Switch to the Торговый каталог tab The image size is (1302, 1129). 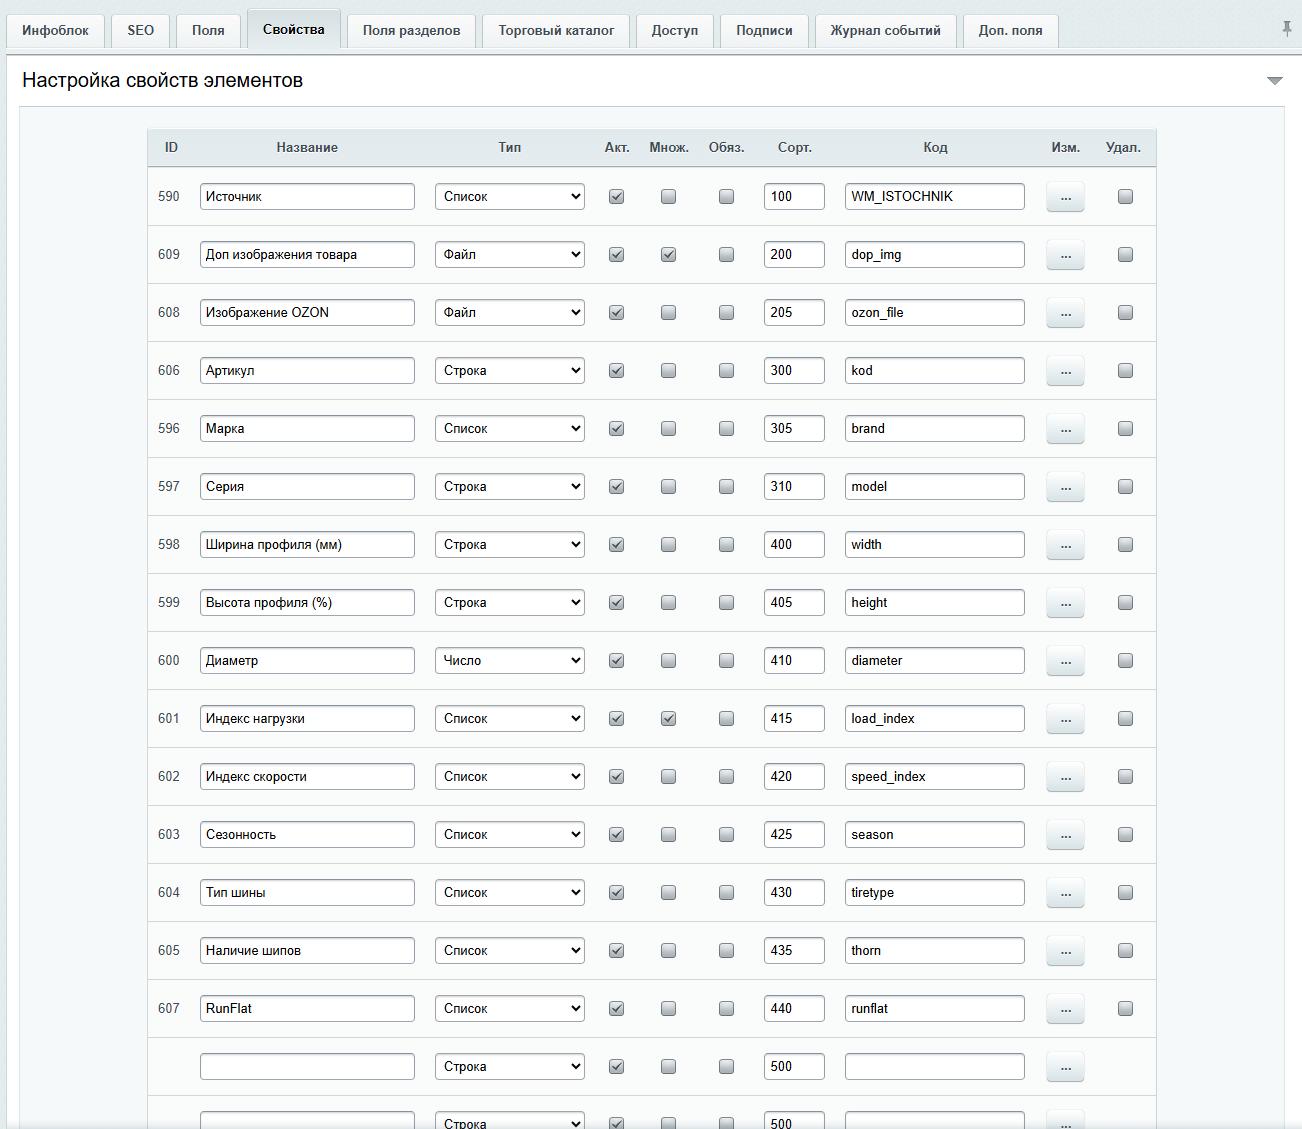point(556,31)
